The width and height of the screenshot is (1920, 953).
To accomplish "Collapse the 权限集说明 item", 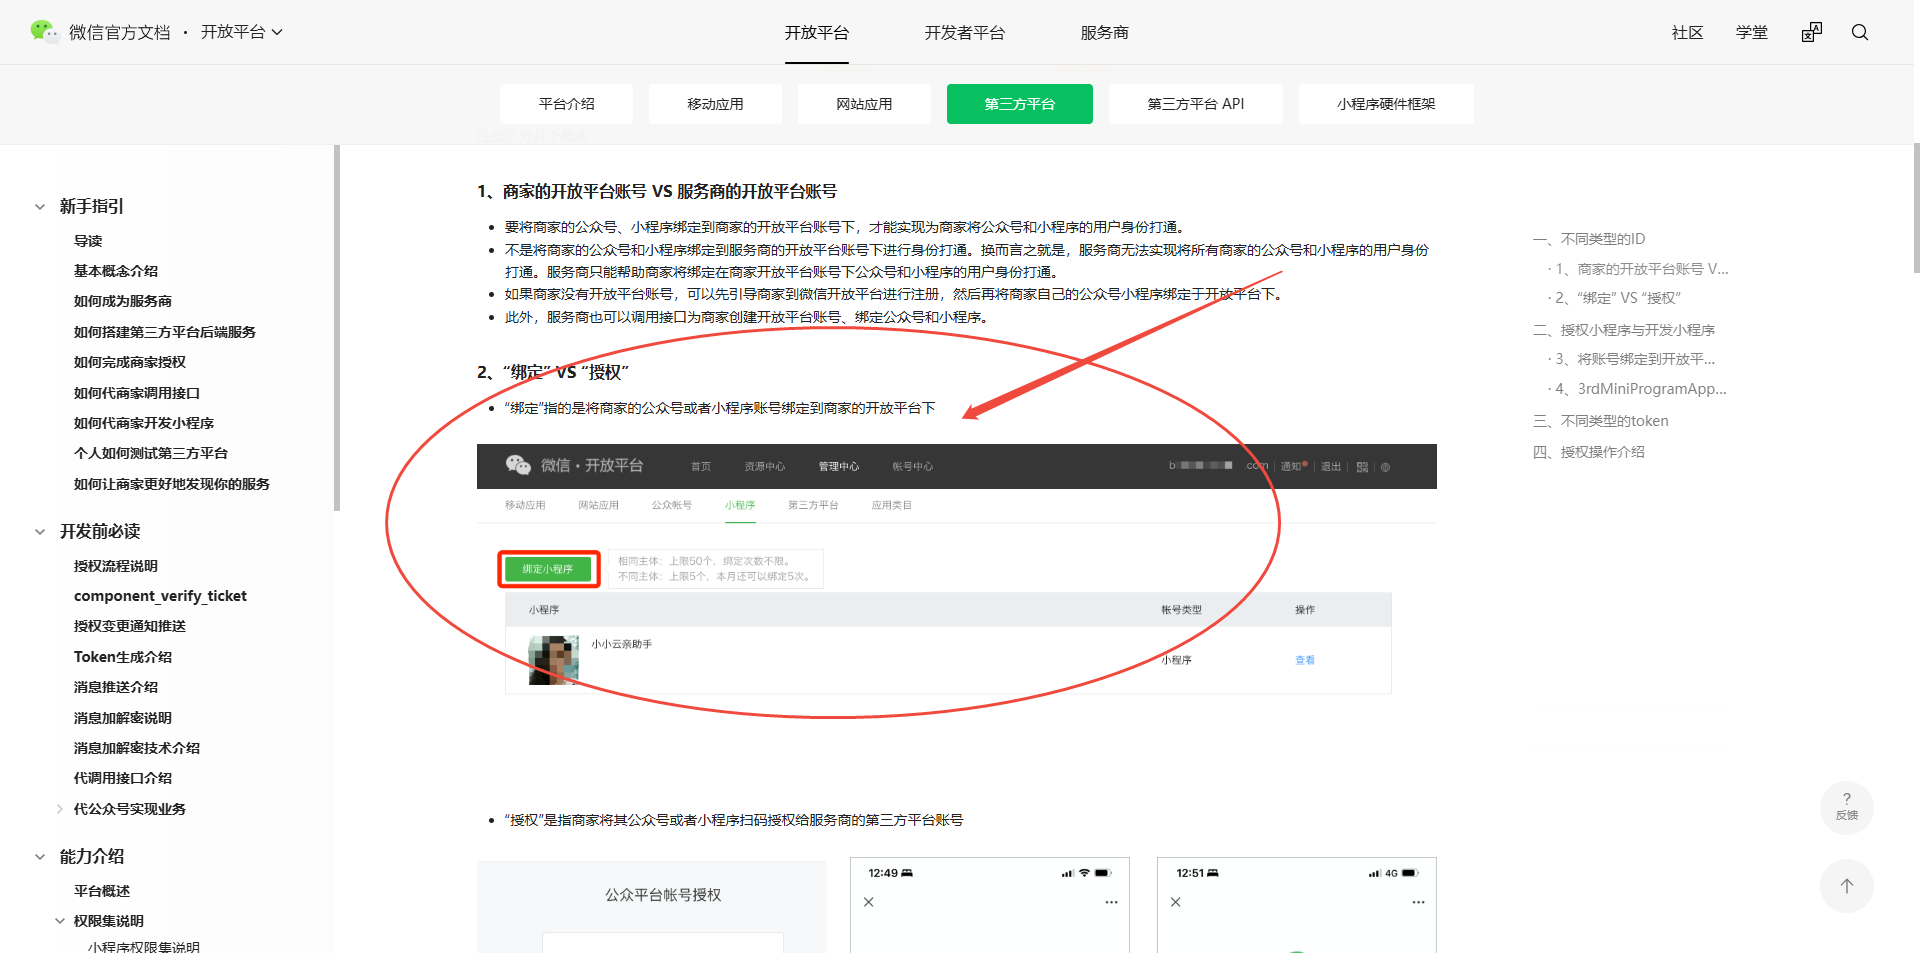I will (60, 921).
